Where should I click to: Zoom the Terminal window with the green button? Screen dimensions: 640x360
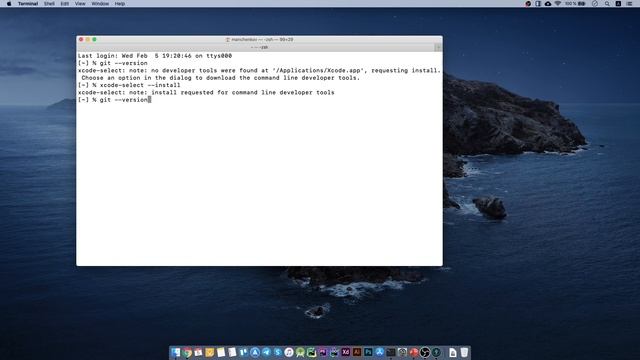[x=94, y=40]
